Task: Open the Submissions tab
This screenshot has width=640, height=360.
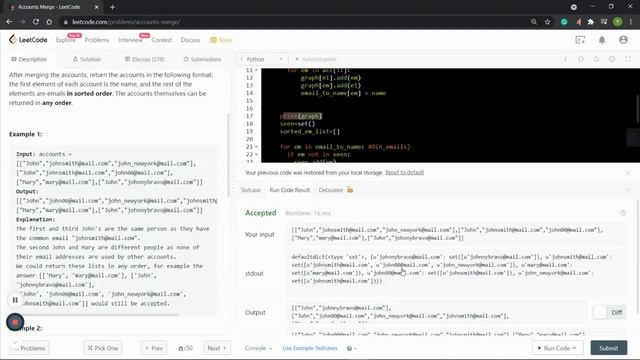Action: click(x=202, y=59)
